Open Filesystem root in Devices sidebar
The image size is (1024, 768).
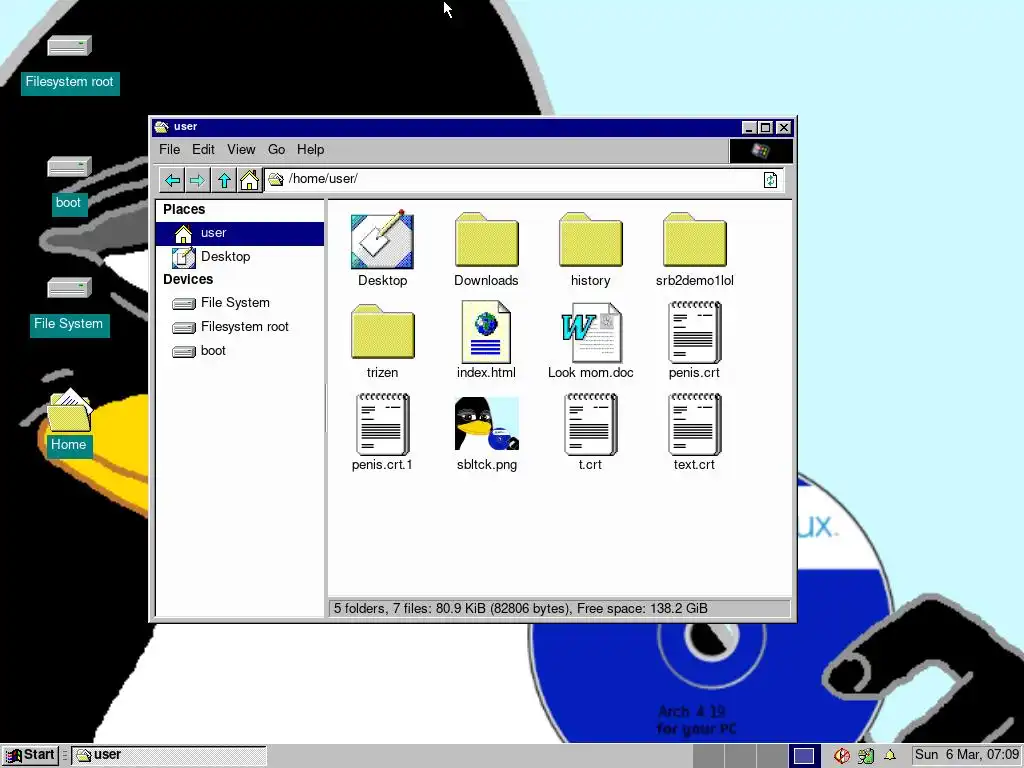(240, 327)
